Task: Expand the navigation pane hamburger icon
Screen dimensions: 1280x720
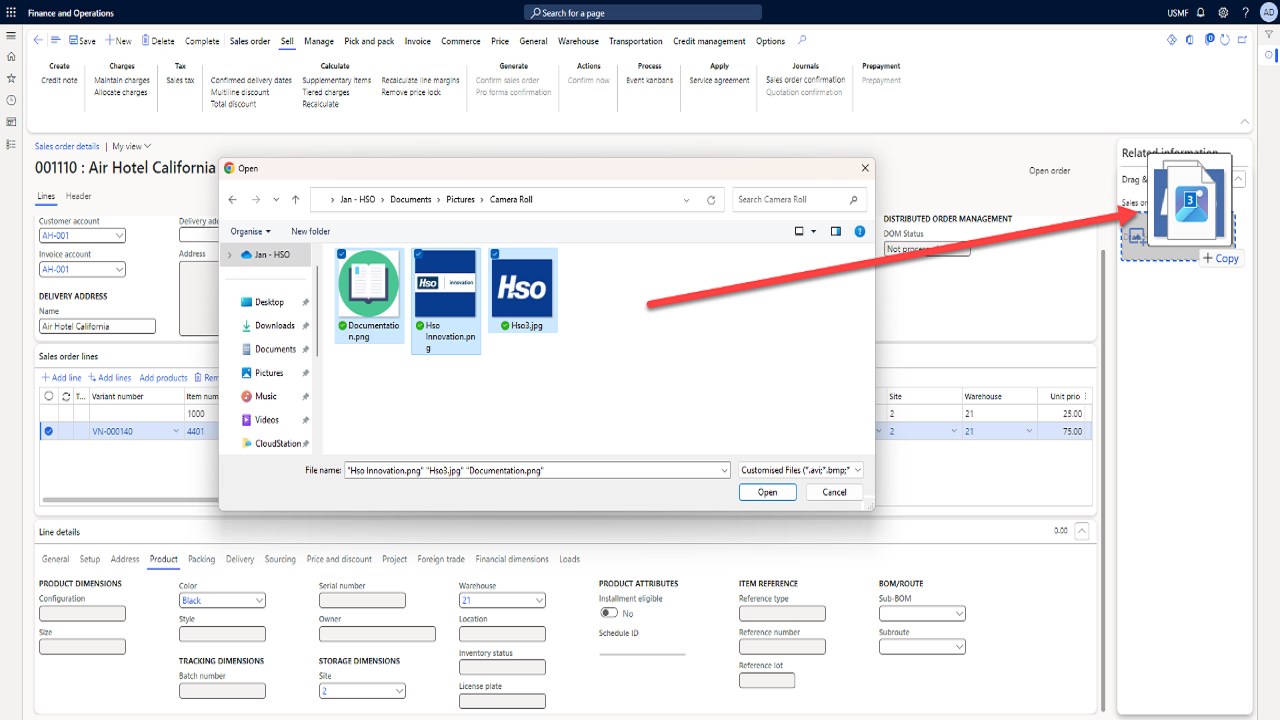Action: tap(11, 34)
